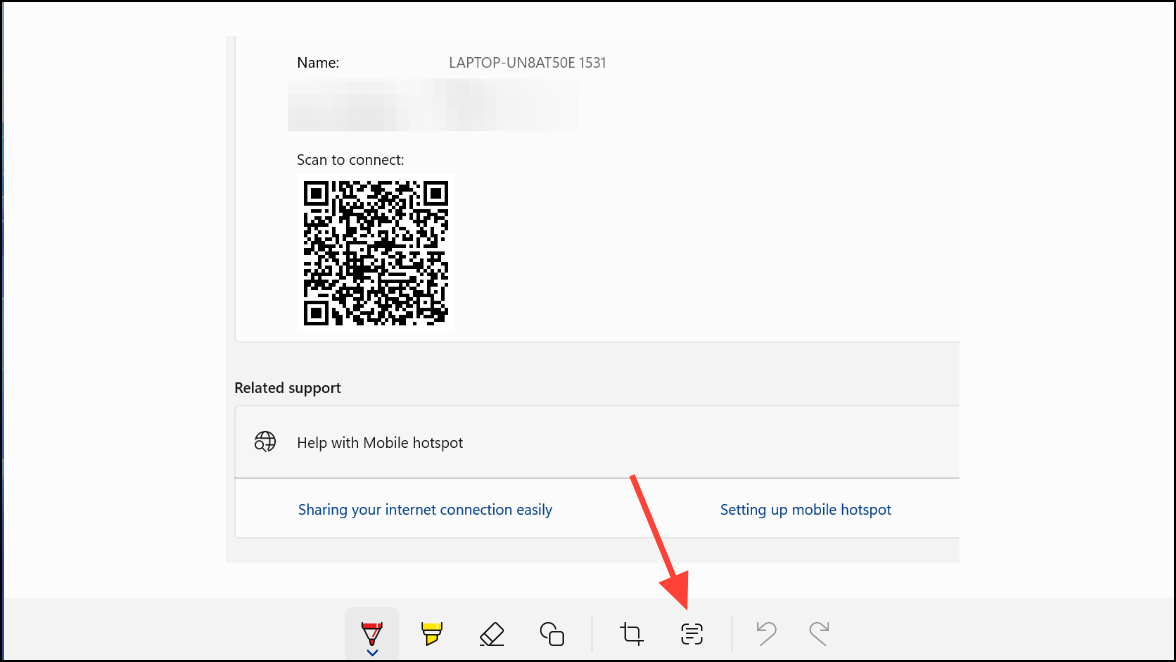Click the Help with Mobile hotspot row
This screenshot has height=662, width=1176.
[x=597, y=442]
